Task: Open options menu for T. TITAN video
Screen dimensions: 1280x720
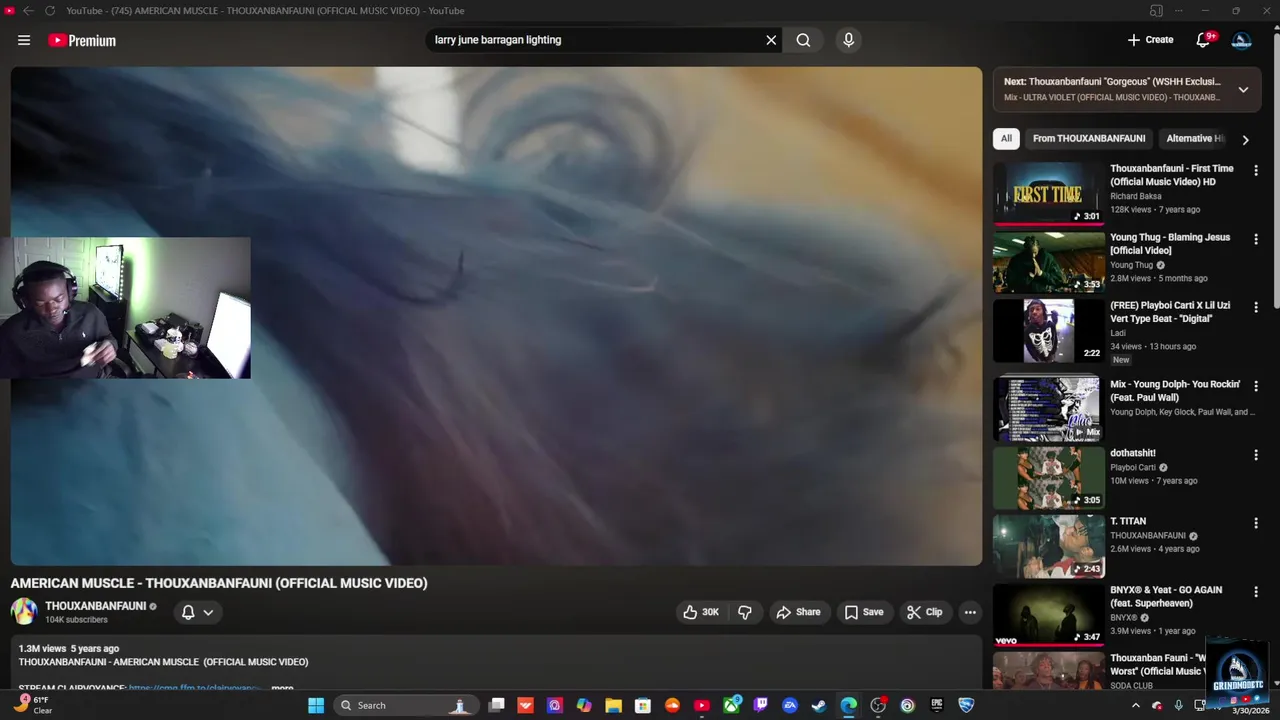Action: point(1256,523)
